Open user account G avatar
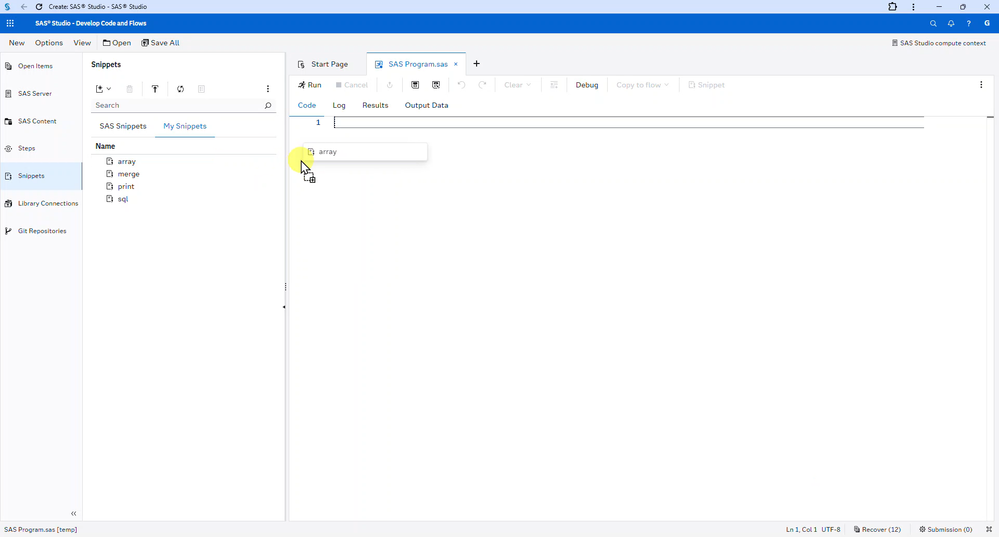 [987, 24]
